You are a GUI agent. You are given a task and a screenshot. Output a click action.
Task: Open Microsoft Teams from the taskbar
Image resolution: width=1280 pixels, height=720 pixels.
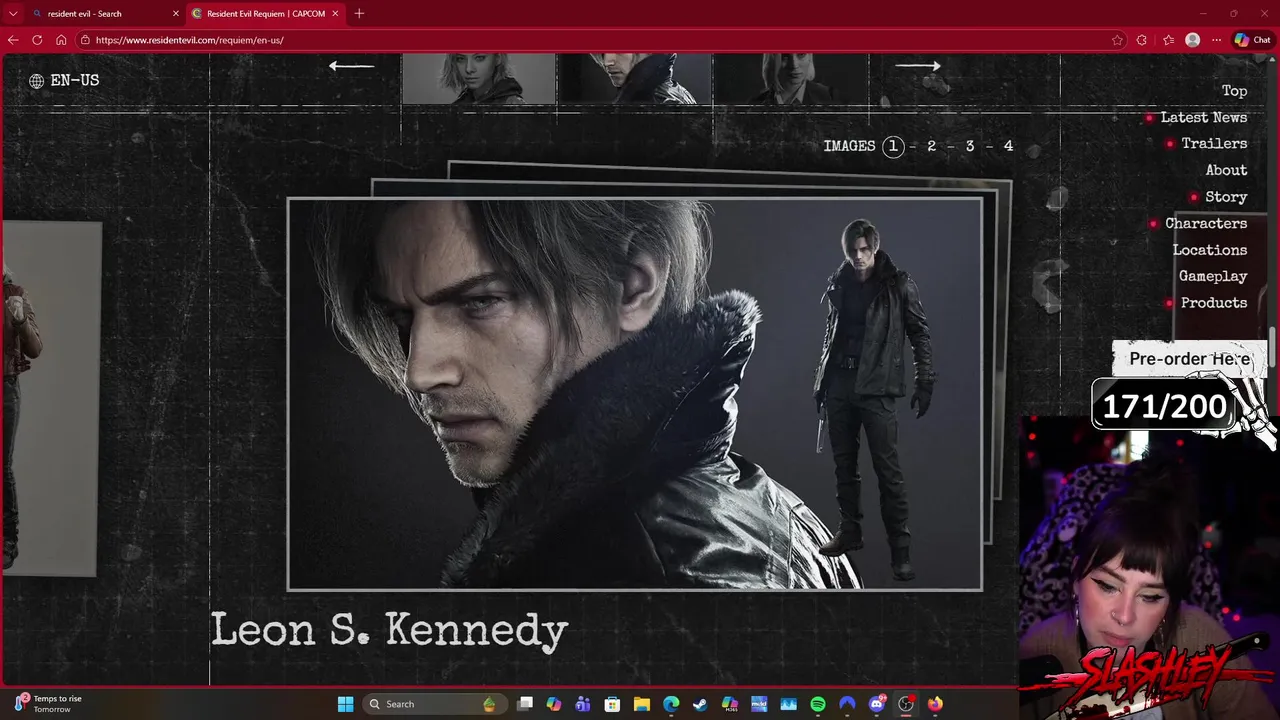(583, 704)
